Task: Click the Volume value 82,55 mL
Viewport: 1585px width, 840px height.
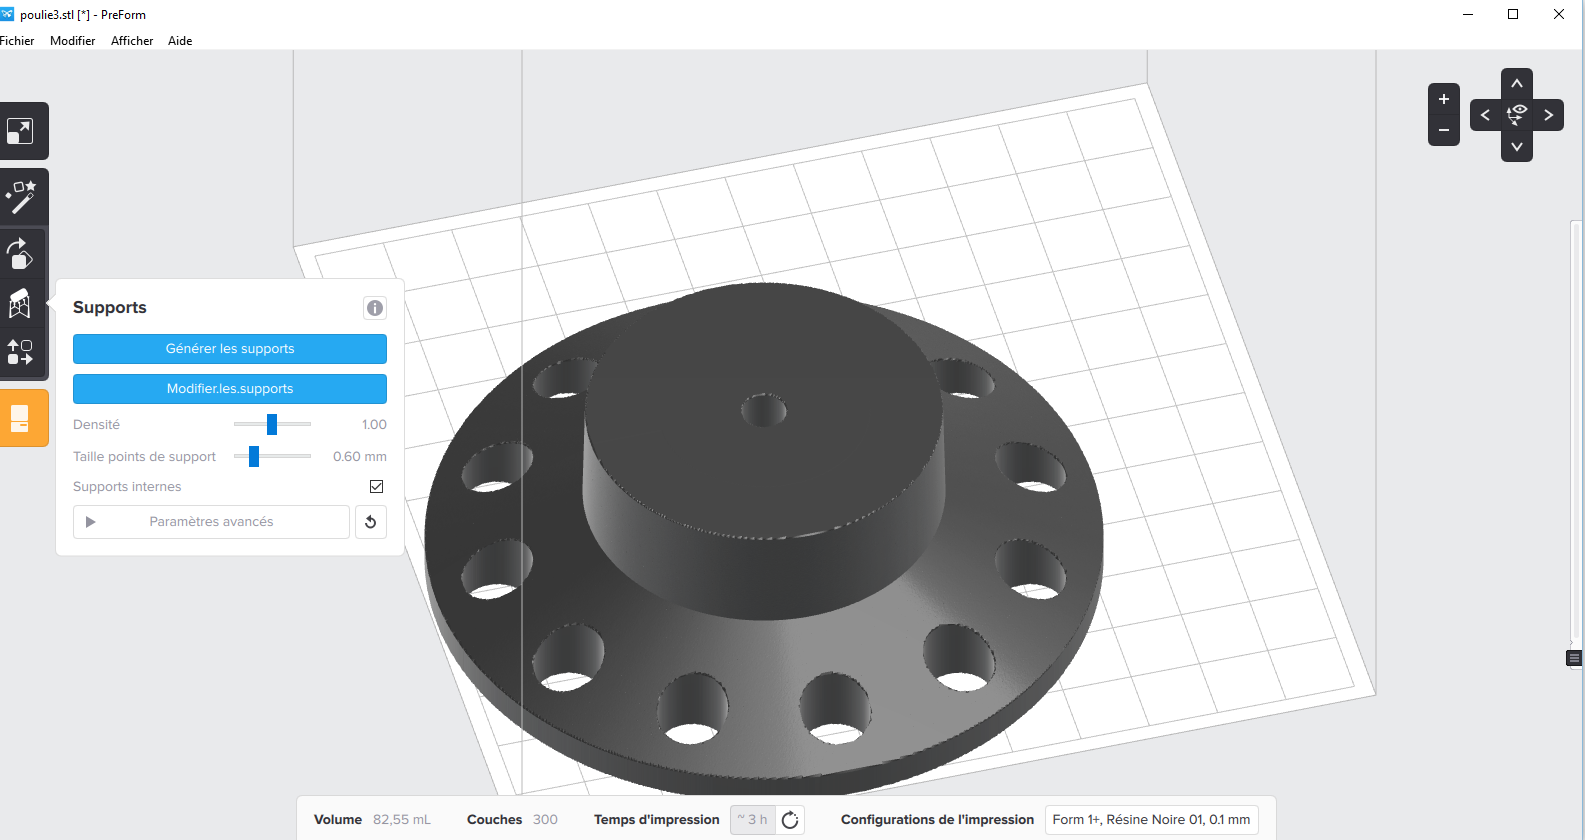Action: (x=402, y=820)
